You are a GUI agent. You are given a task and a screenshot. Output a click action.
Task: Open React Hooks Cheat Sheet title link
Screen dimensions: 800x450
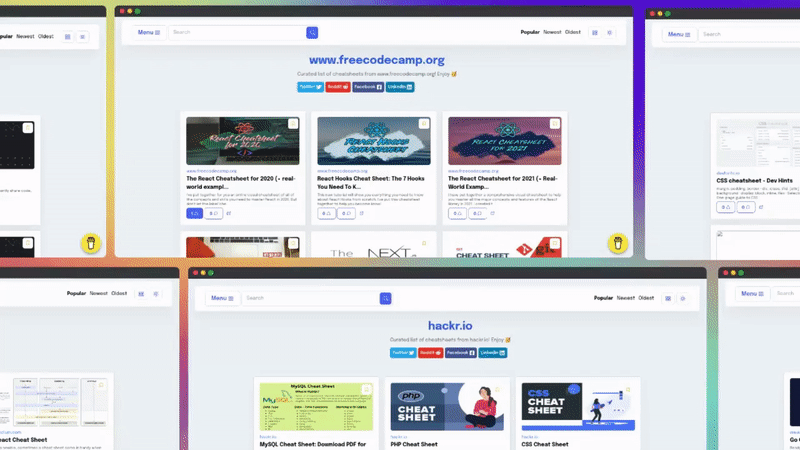[371, 183]
